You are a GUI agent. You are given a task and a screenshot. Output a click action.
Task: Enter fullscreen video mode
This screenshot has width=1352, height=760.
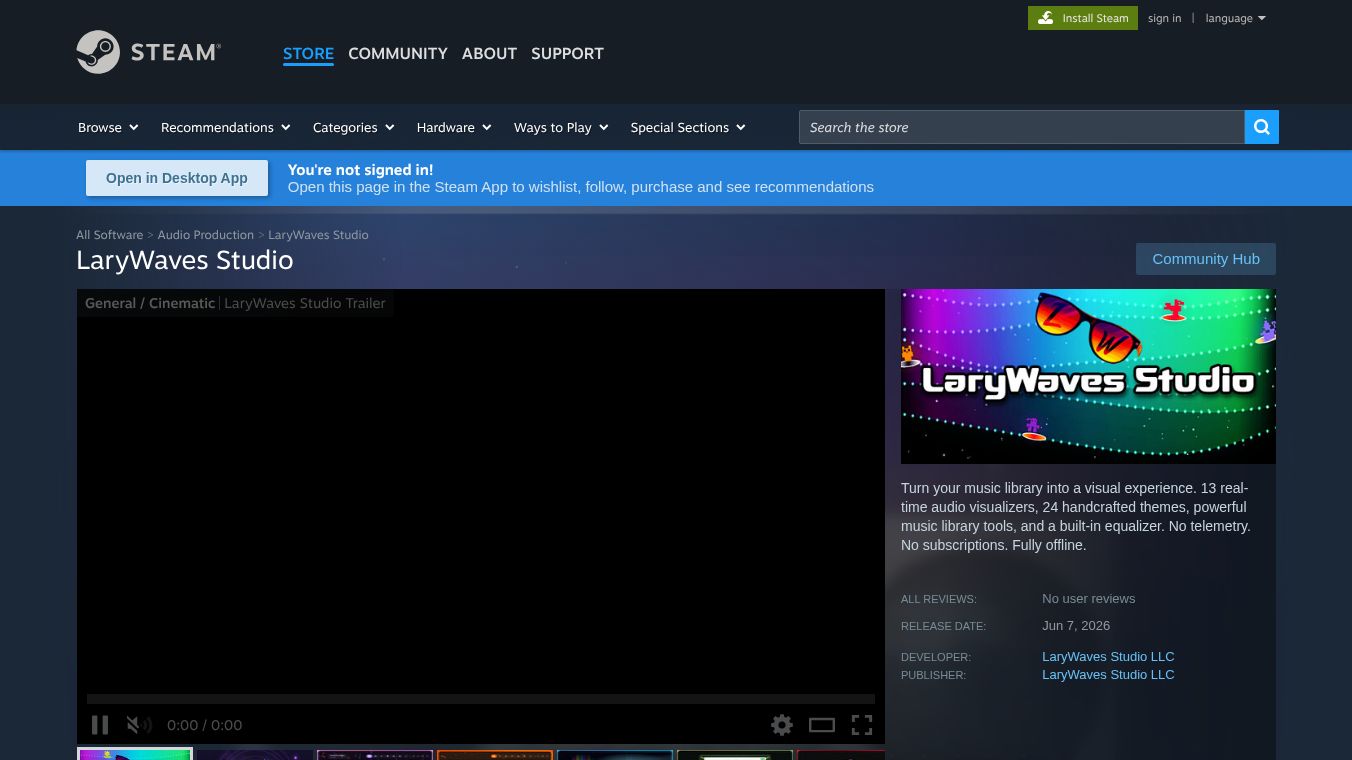[862, 725]
